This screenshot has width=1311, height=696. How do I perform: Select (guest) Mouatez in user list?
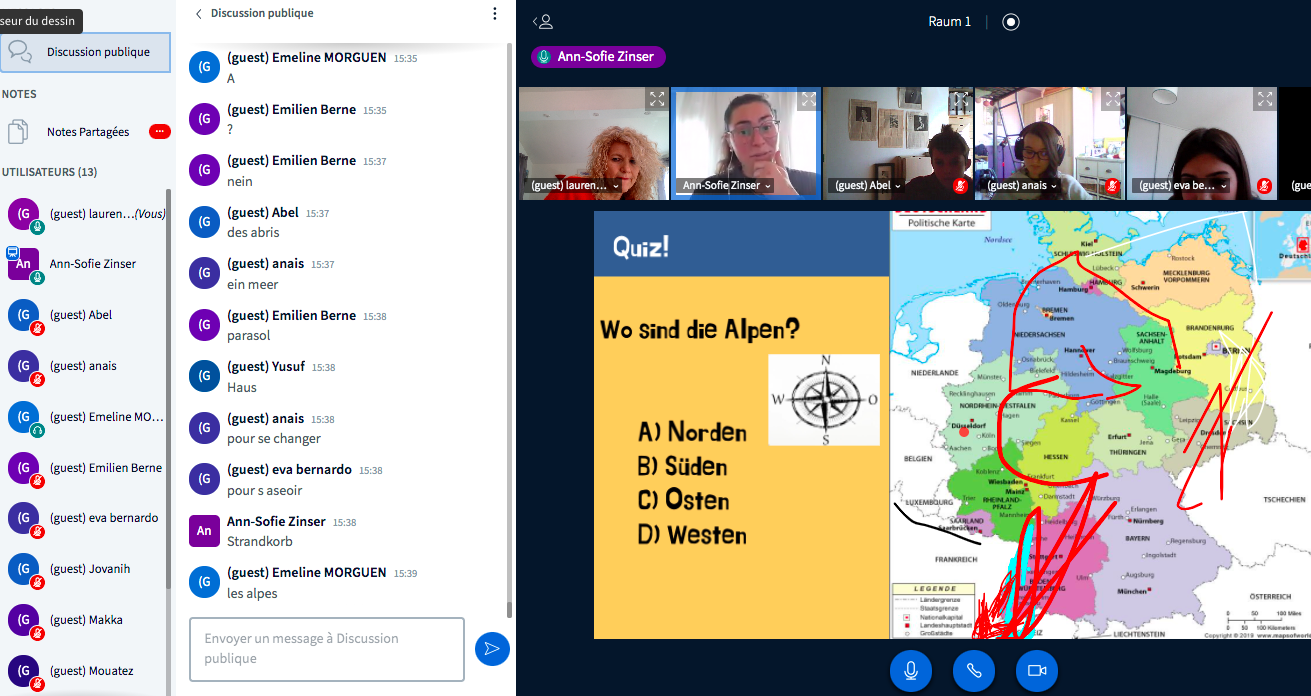point(85,671)
